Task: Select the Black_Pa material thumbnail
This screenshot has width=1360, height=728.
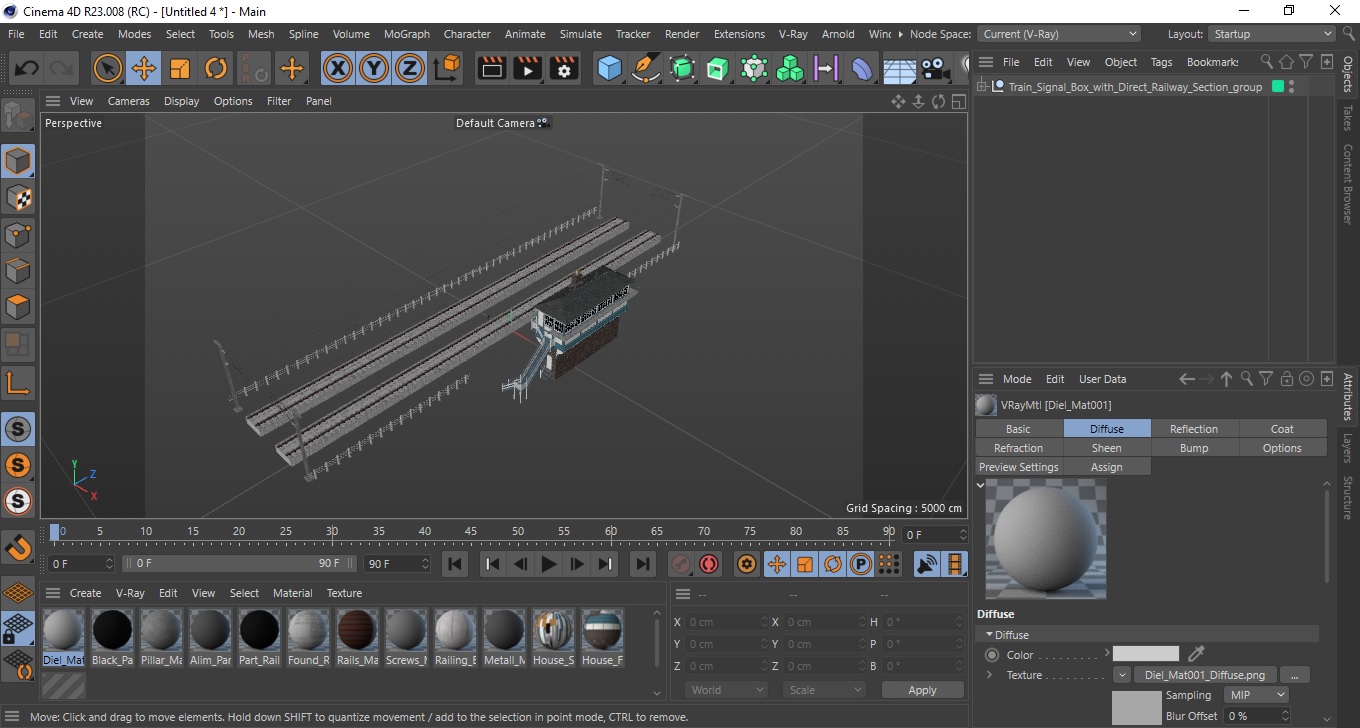Action: point(112,638)
